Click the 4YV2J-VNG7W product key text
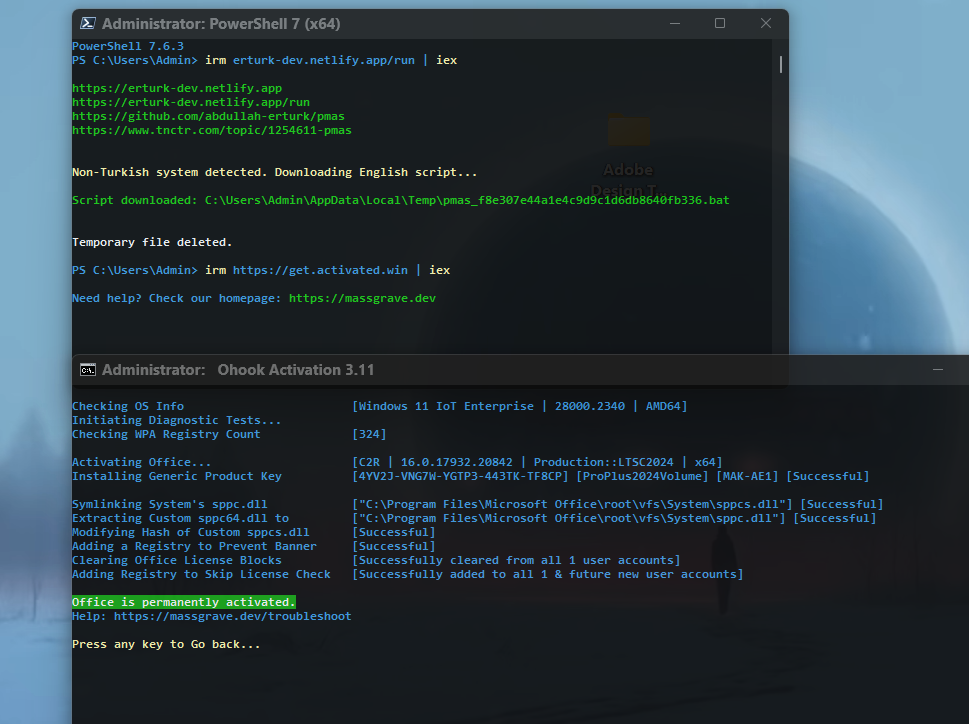The width and height of the screenshot is (969, 724). [460, 476]
